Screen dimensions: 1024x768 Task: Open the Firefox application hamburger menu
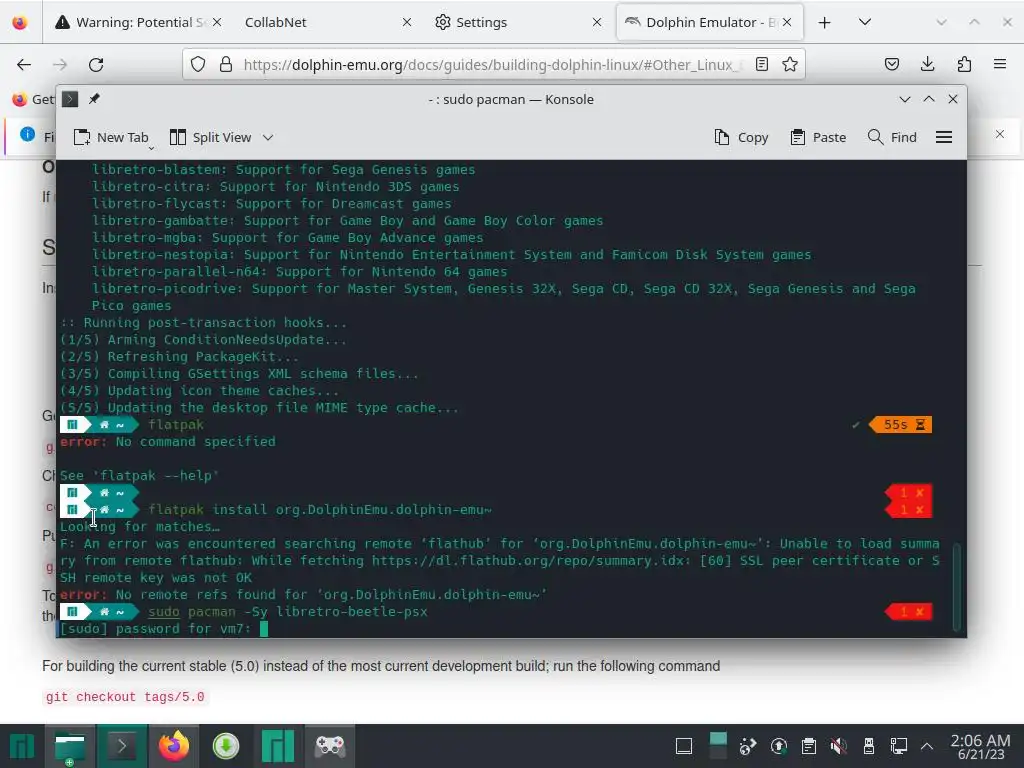click(x=999, y=64)
